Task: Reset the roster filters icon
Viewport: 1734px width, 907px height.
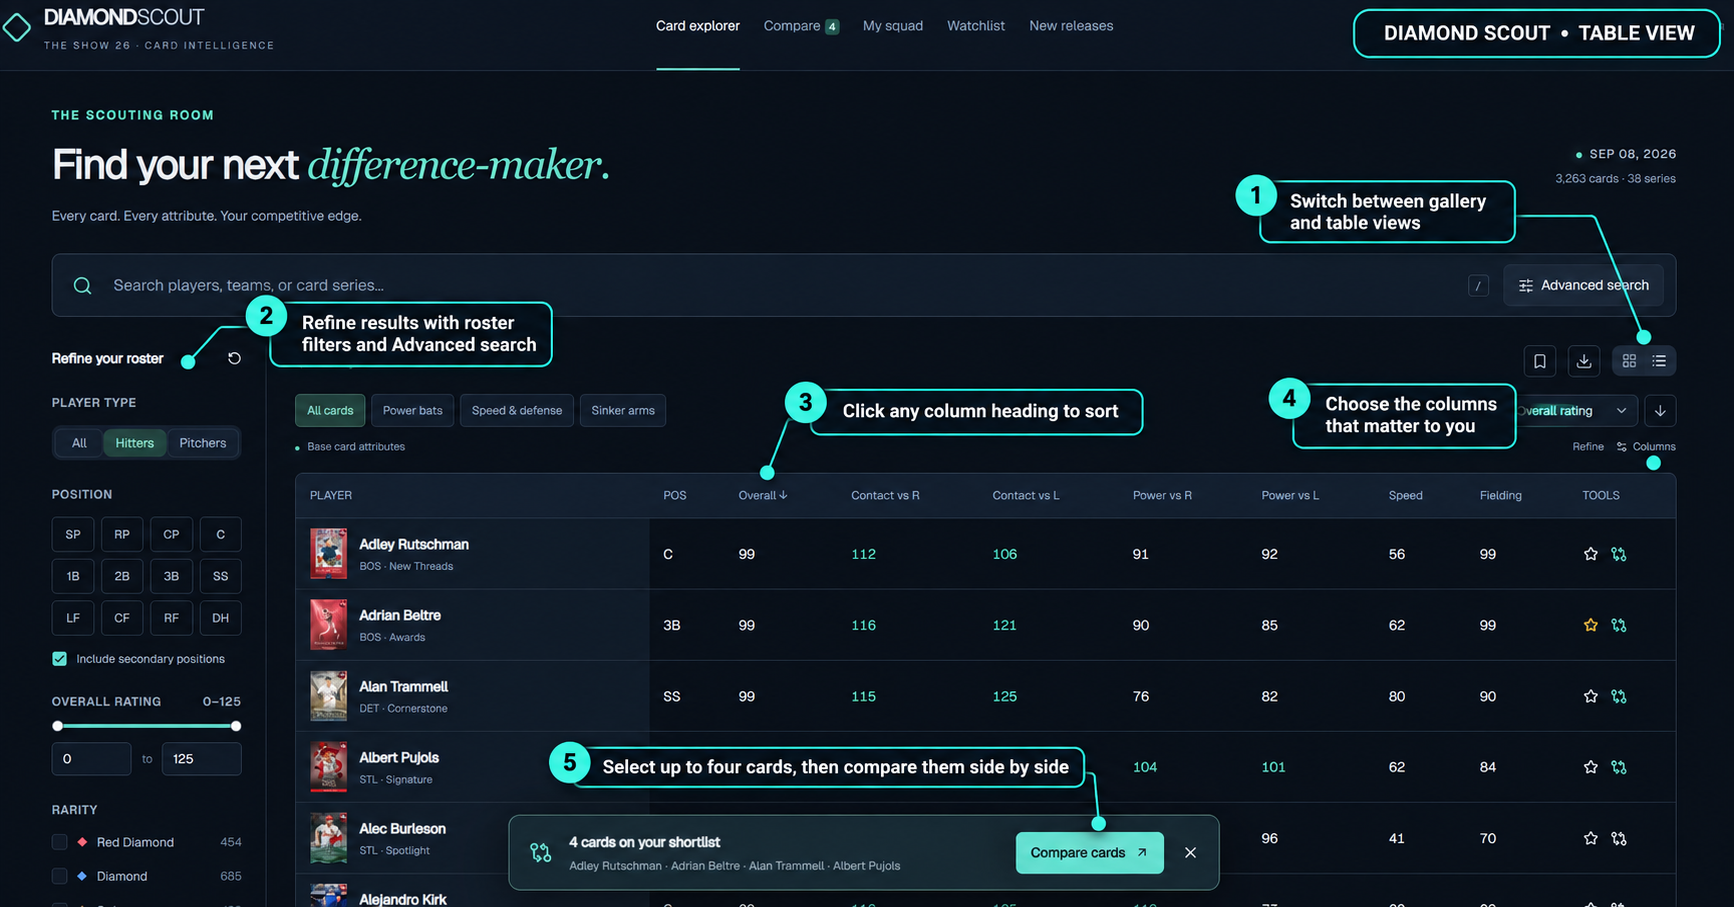Action: (x=234, y=358)
